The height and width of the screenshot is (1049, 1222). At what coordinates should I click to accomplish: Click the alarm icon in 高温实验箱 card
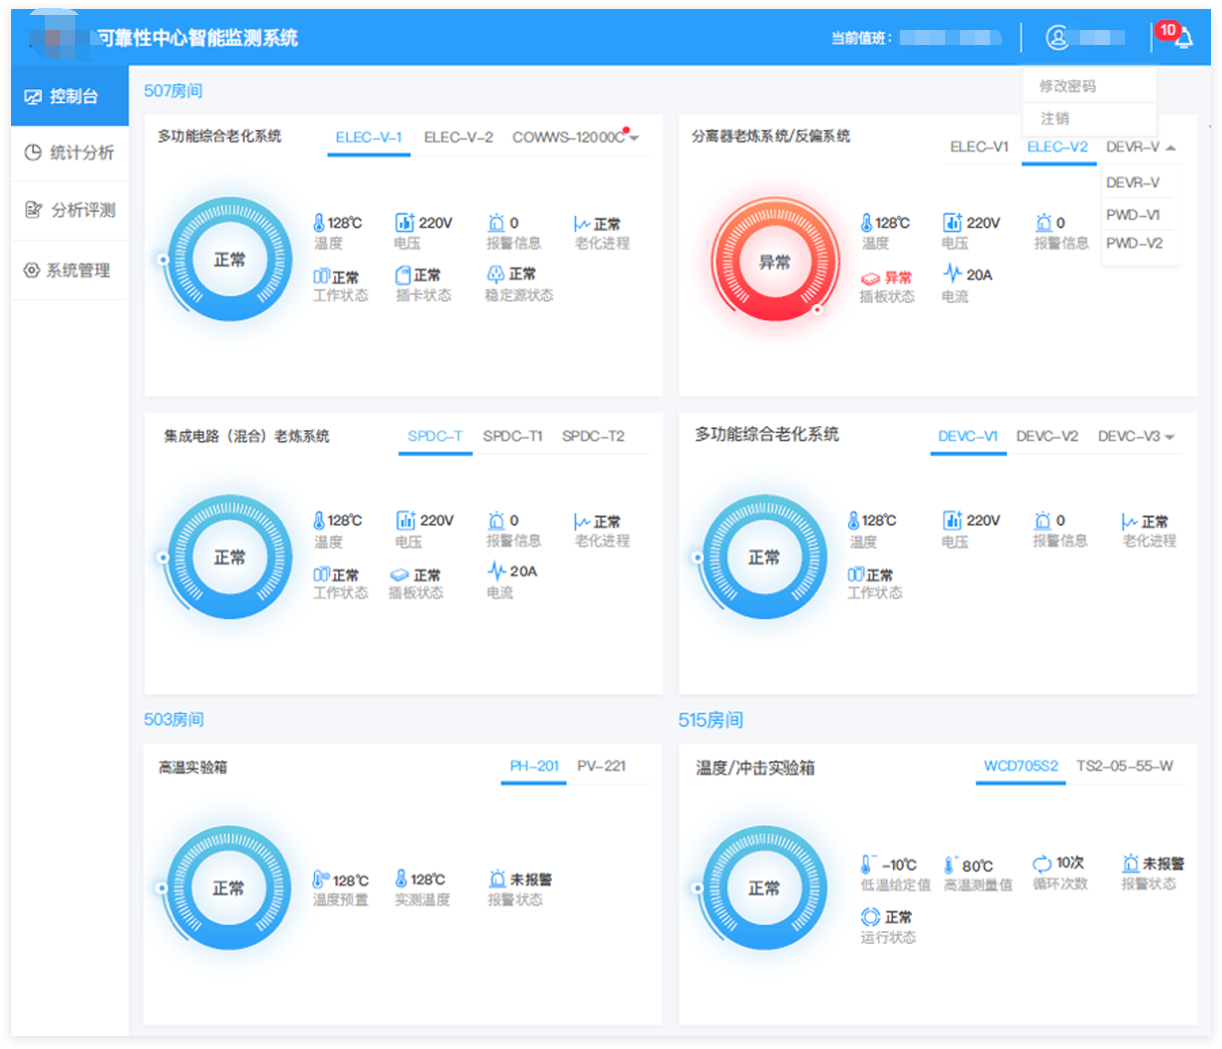click(497, 879)
